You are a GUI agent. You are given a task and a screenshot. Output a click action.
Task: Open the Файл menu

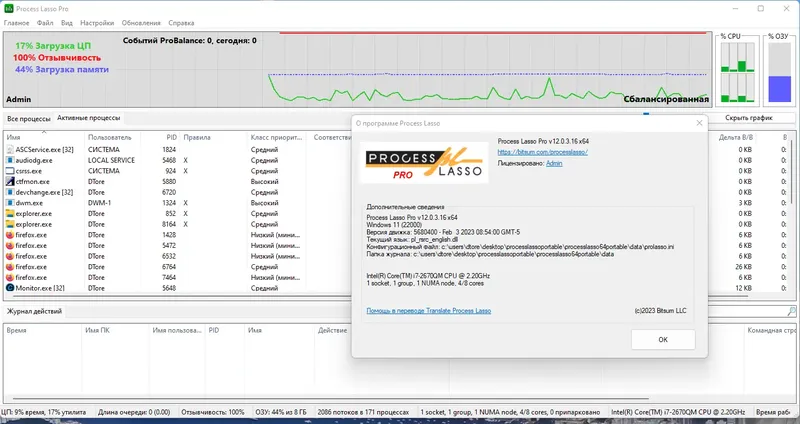pos(45,23)
